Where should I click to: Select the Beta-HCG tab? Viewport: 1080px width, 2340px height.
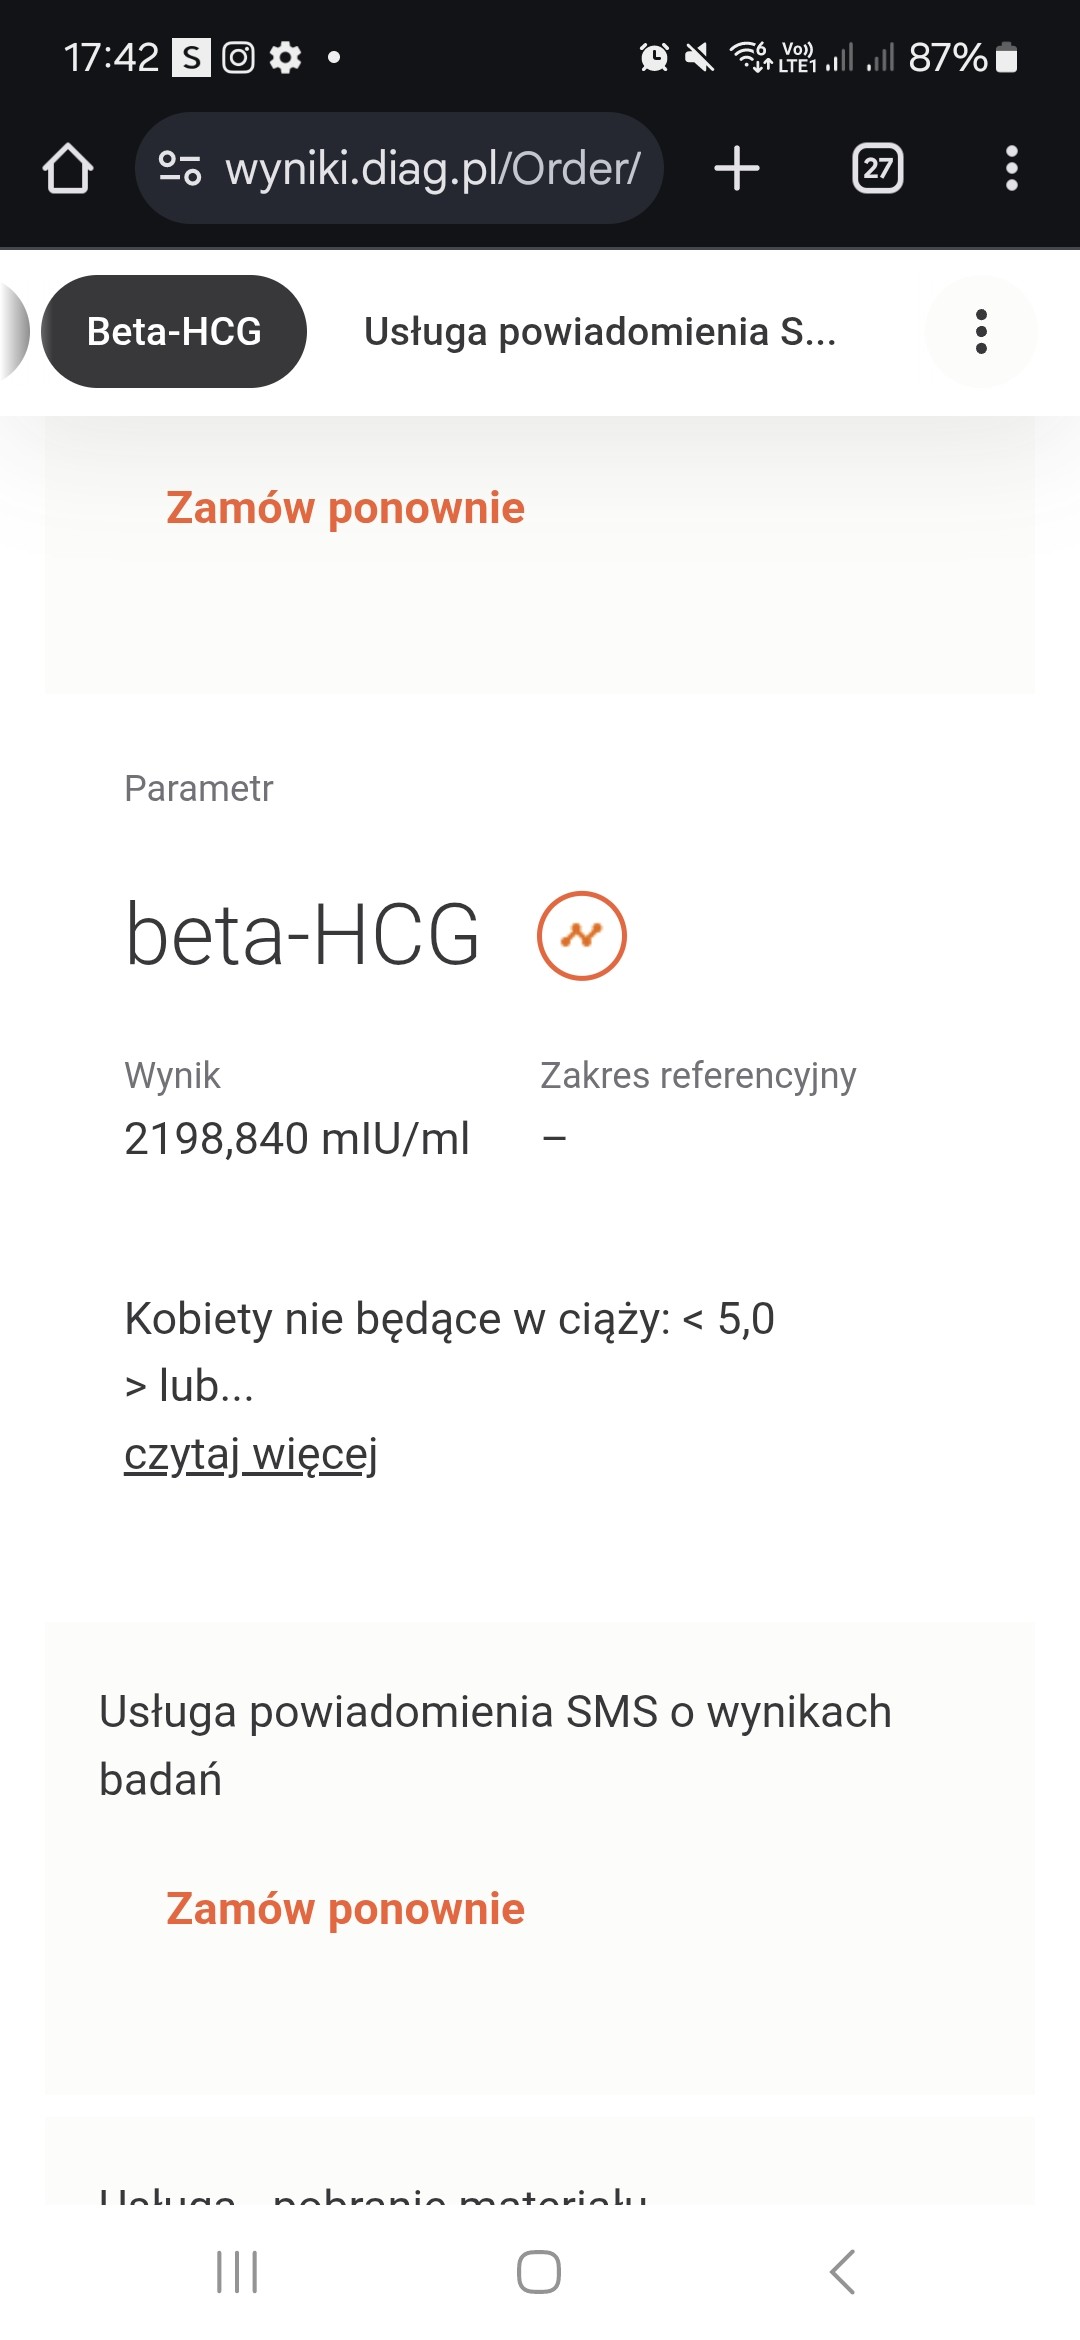point(174,331)
